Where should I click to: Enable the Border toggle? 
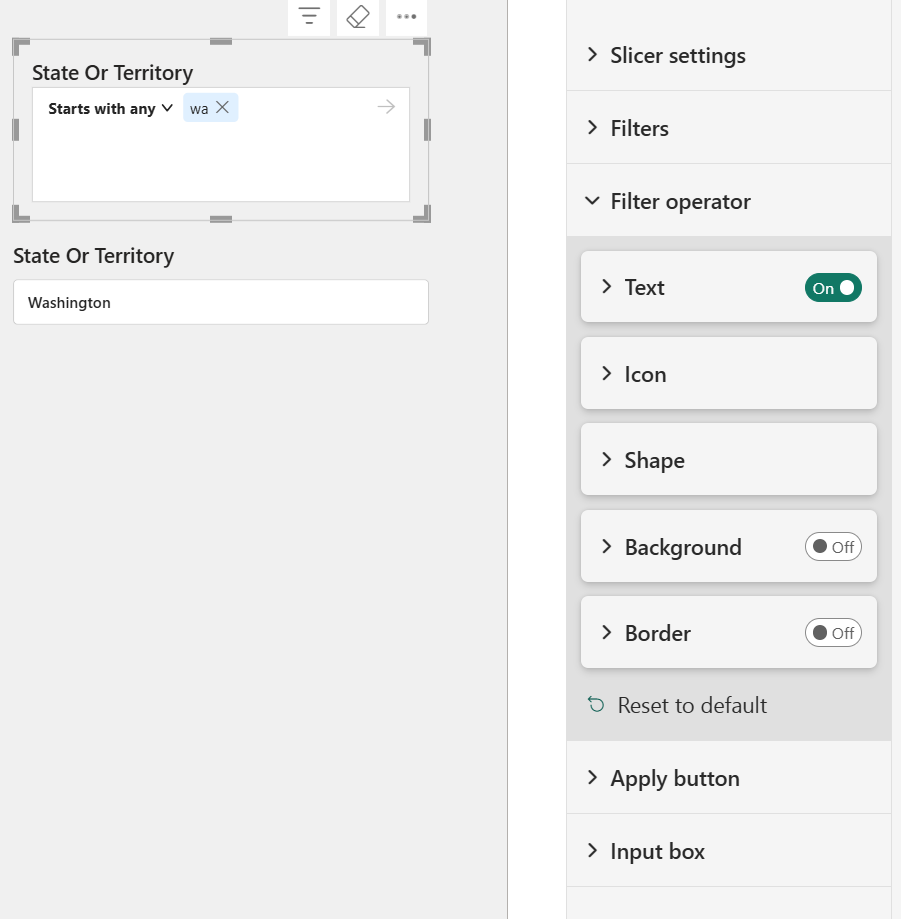tap(833, 633)
